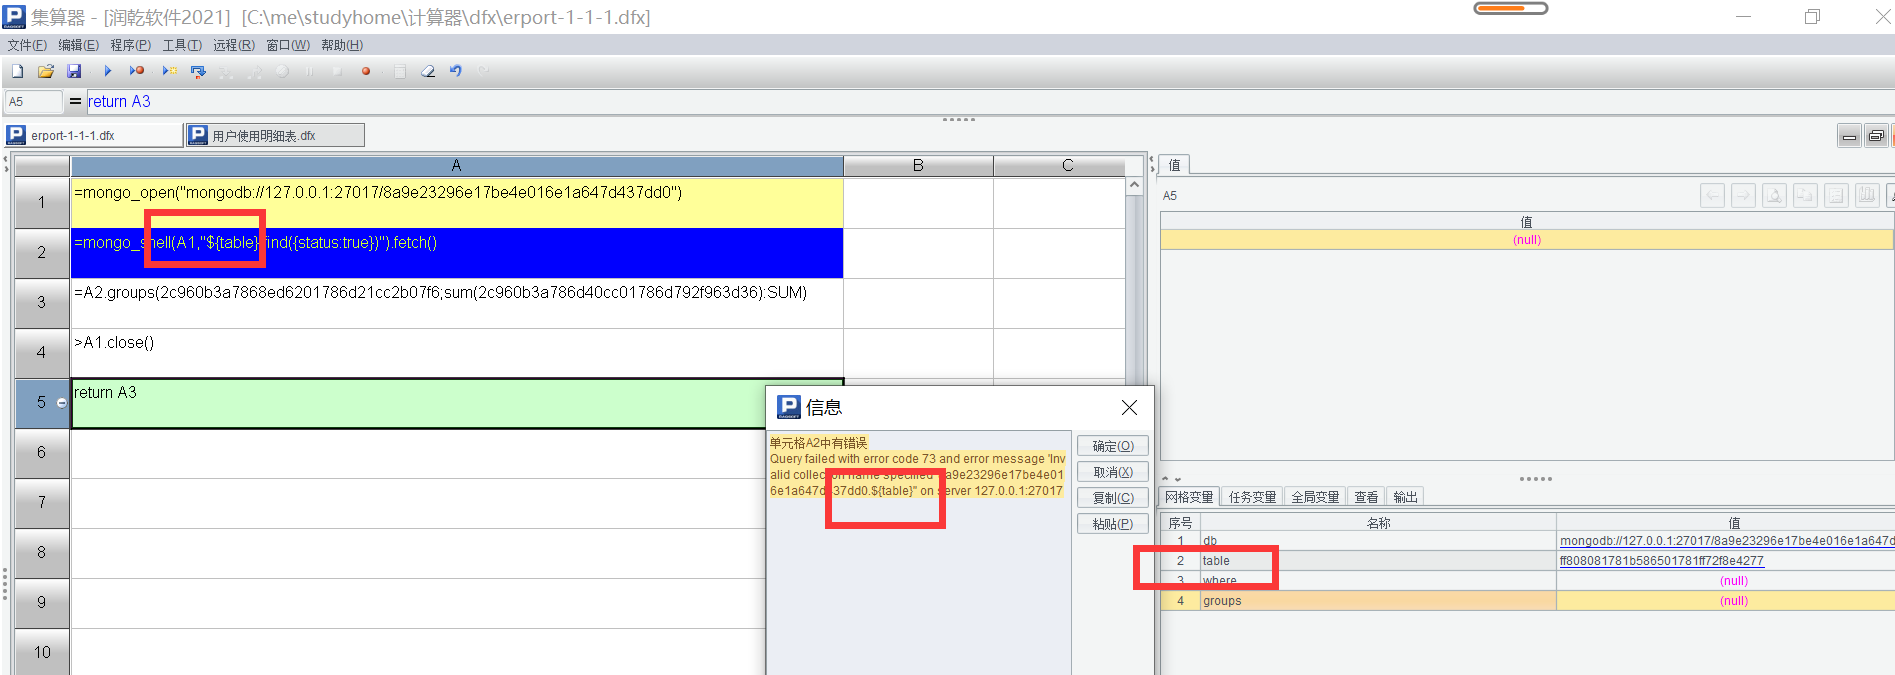
Task: Click the db variable's mongodb value
Action: pos(1726,541)
